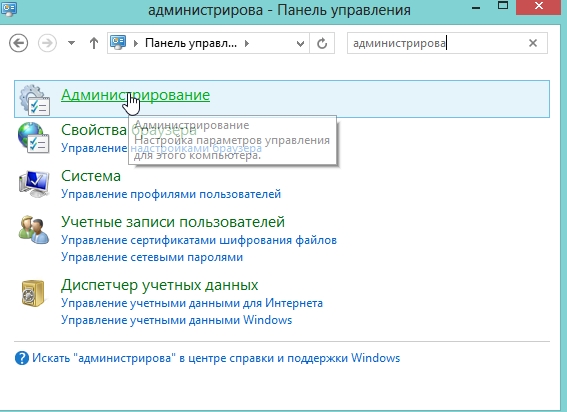Click the window title bar system icon
This screenshot has height=412, width=567.
tap(9, 8)
